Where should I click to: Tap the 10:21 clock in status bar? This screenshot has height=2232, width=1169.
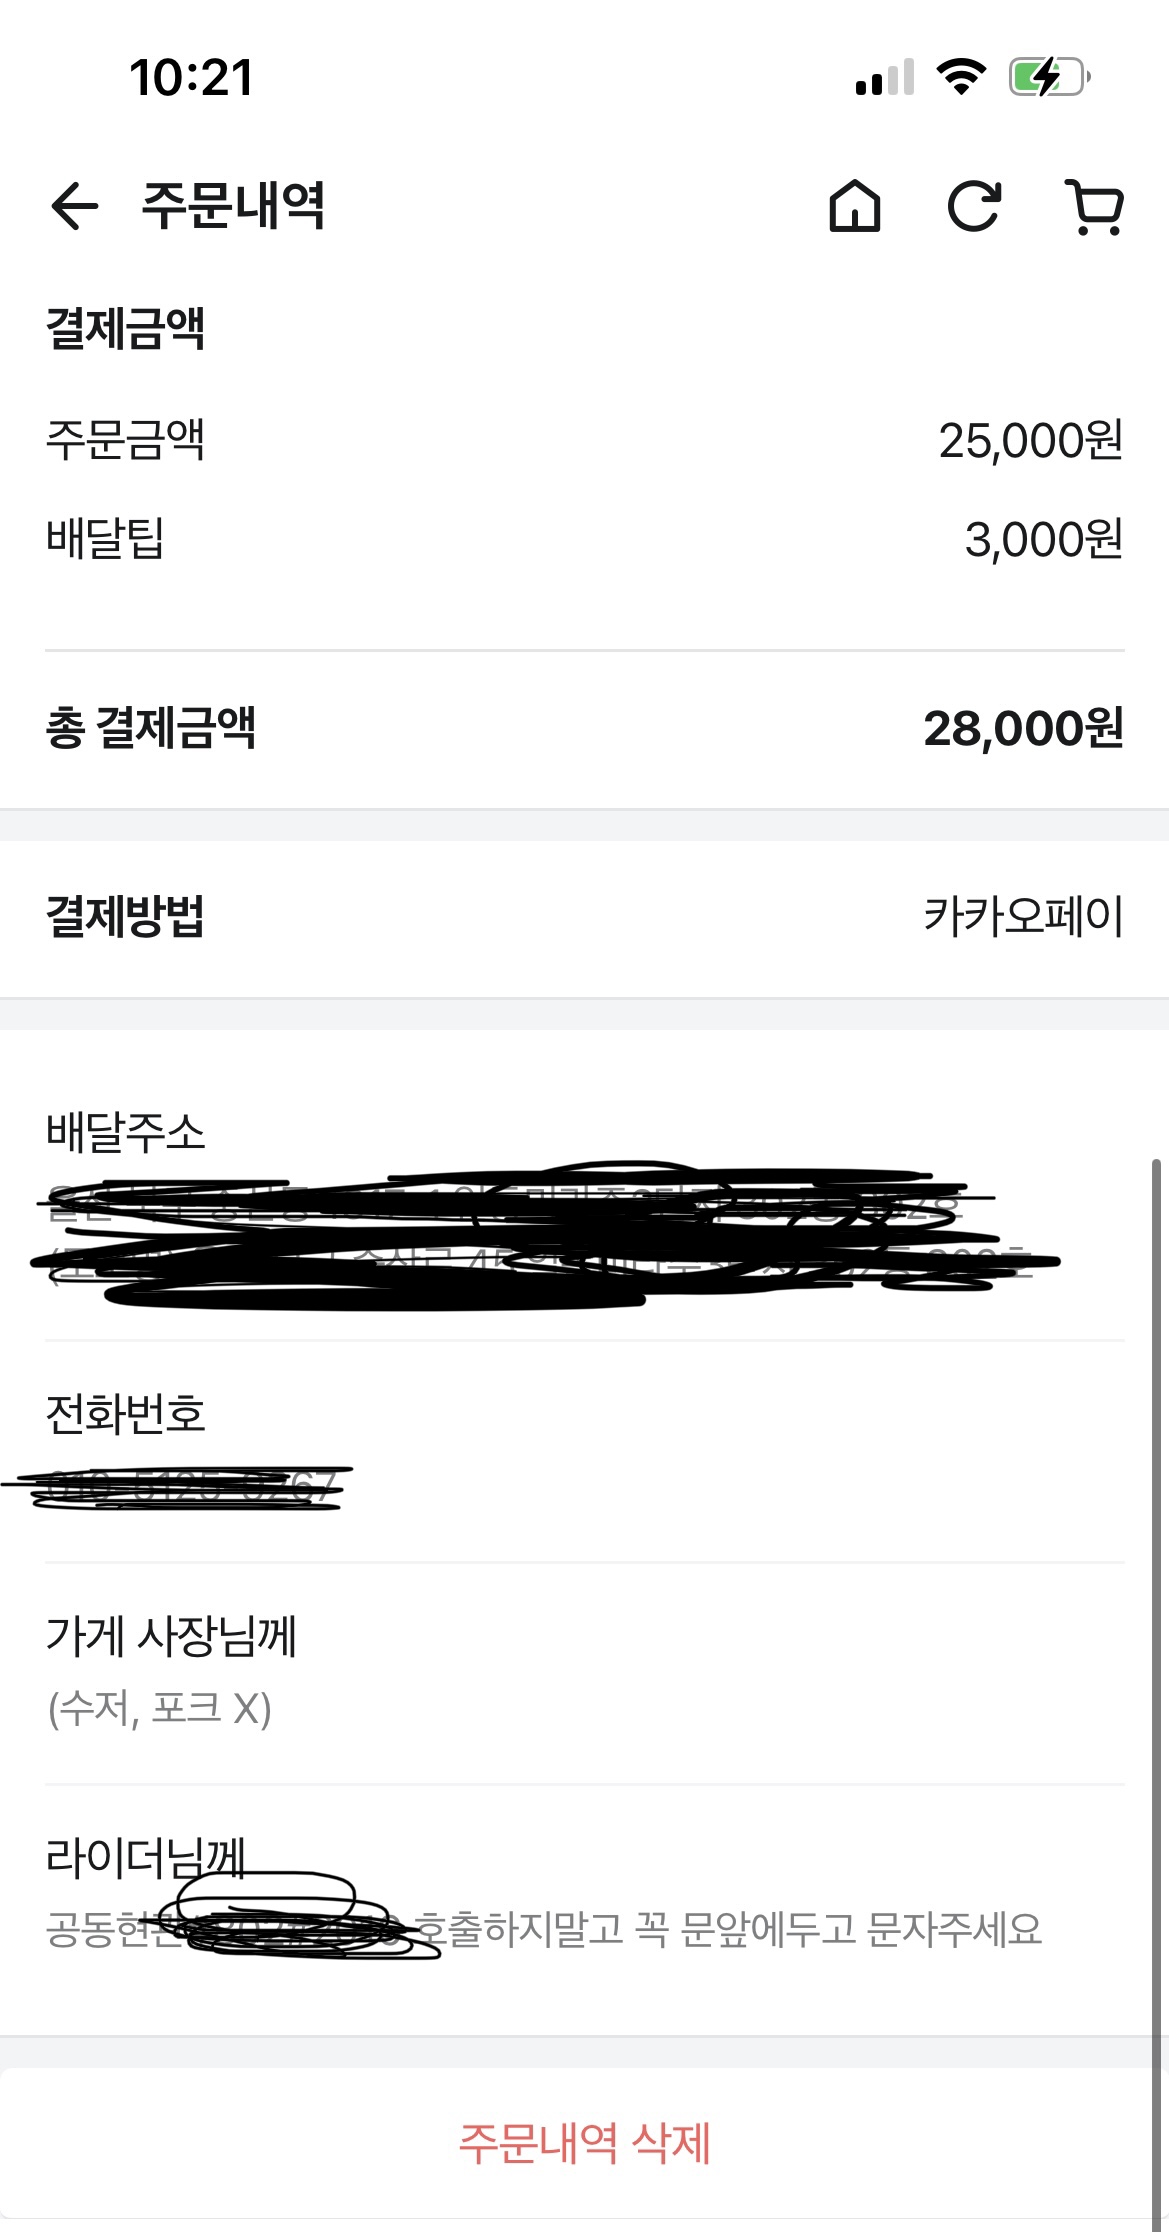click(x=191, y=78)
